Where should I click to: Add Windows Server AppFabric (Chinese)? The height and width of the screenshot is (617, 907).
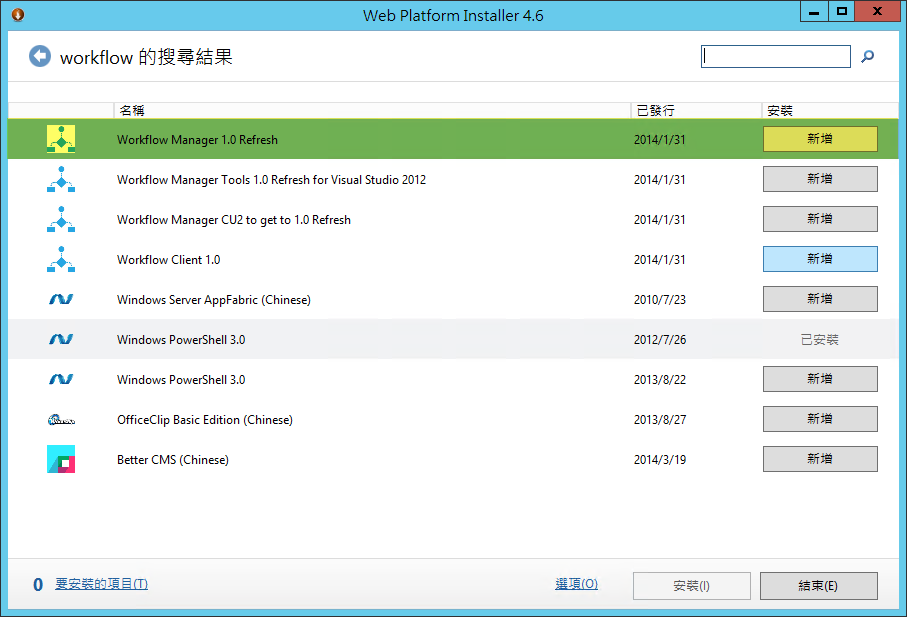[x=820, y=298]
